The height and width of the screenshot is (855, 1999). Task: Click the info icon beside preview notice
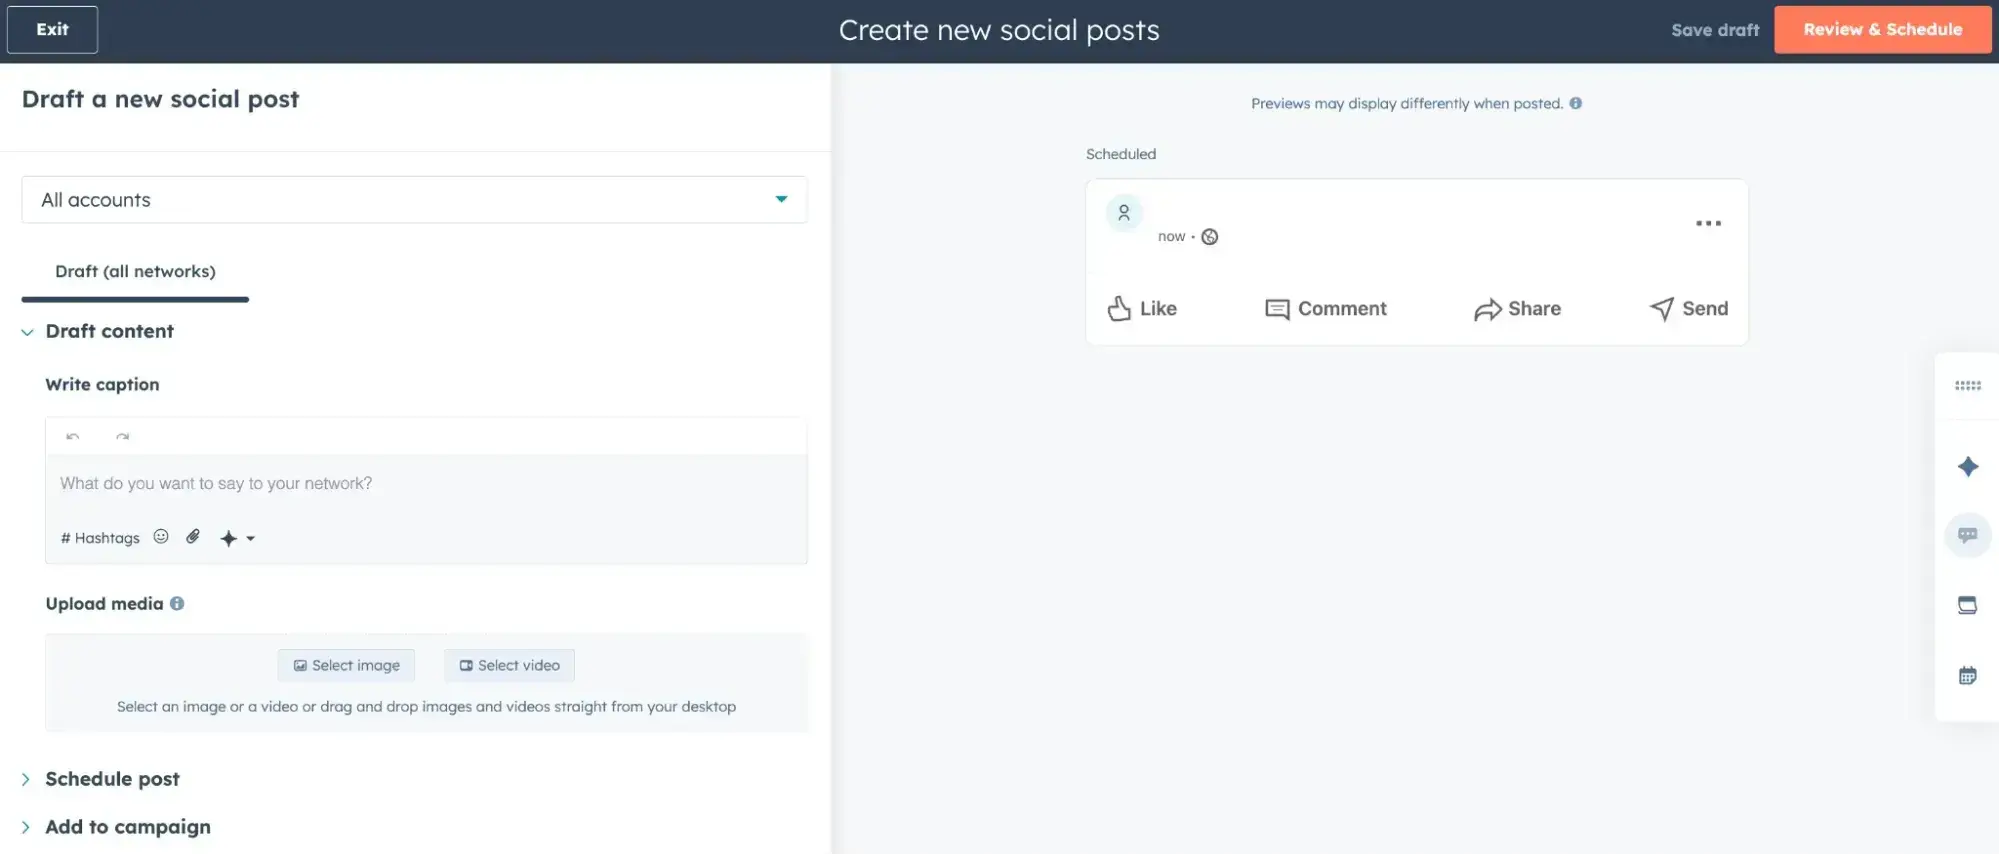[1575, 103]
